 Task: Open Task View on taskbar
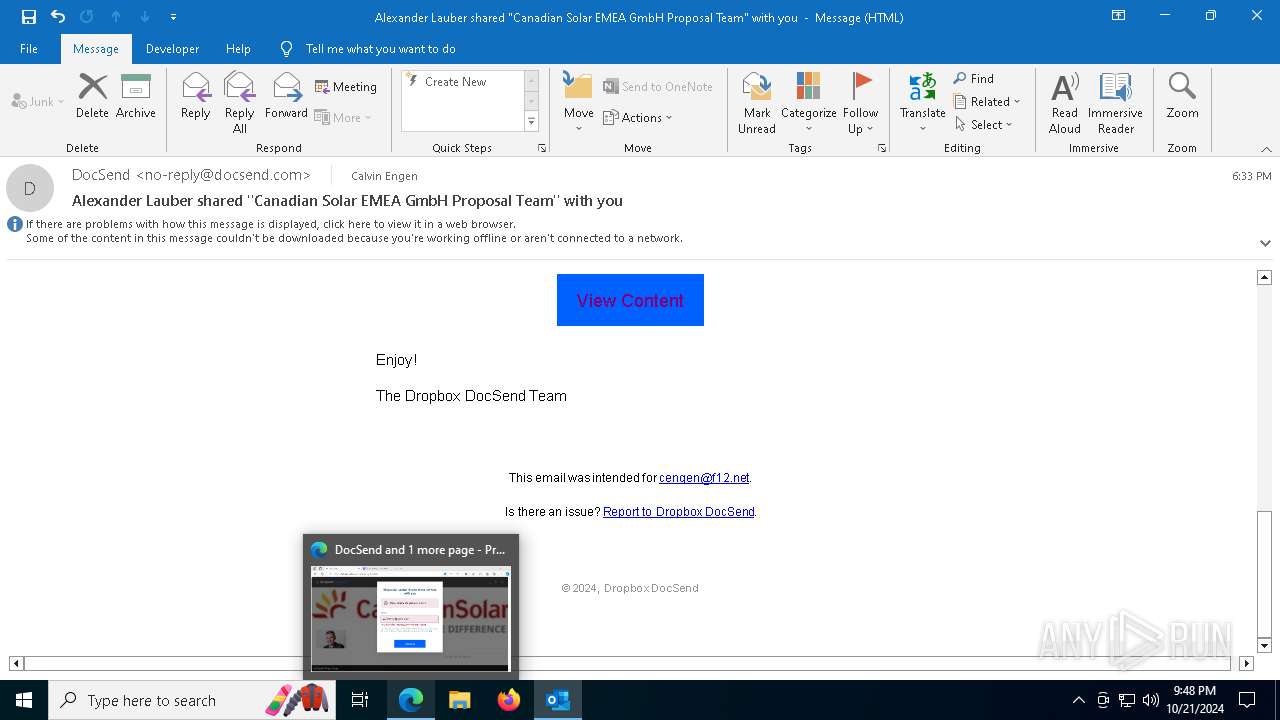[x=360, y=700]
